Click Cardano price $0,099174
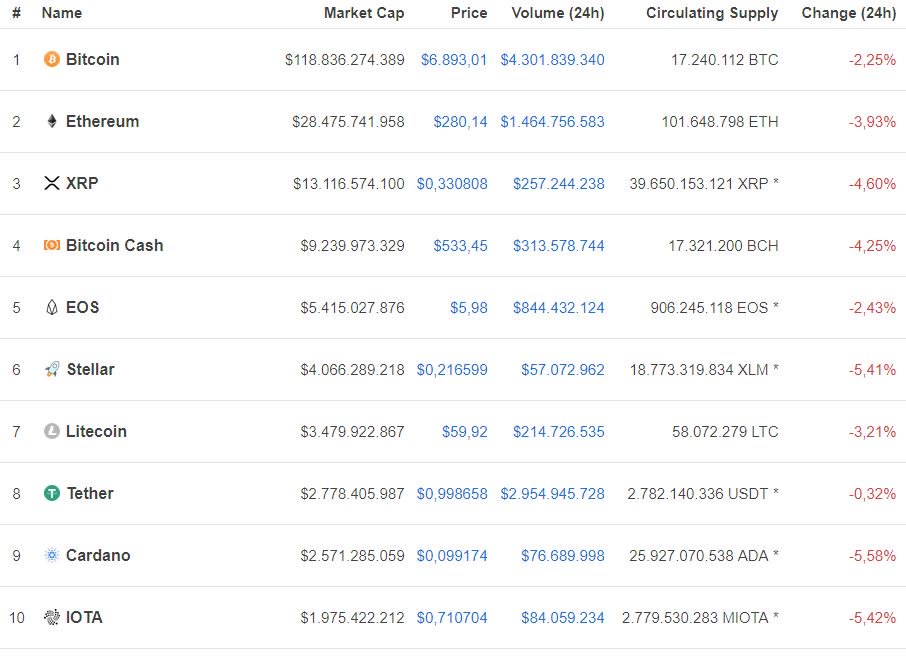Image resolution: width=906 pixels, height=661 pixels. (452, 556)
